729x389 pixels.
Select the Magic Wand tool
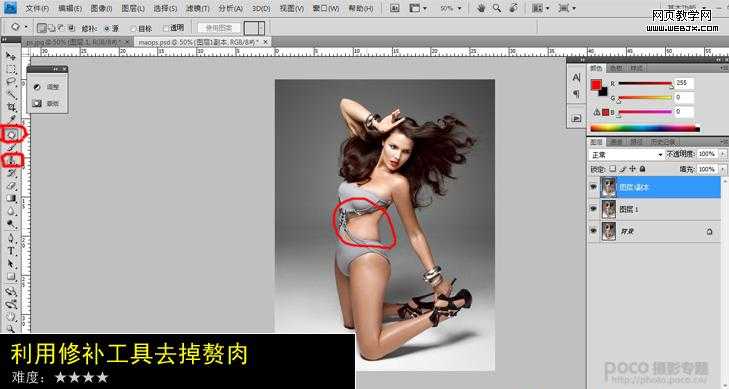coord(11,95)
